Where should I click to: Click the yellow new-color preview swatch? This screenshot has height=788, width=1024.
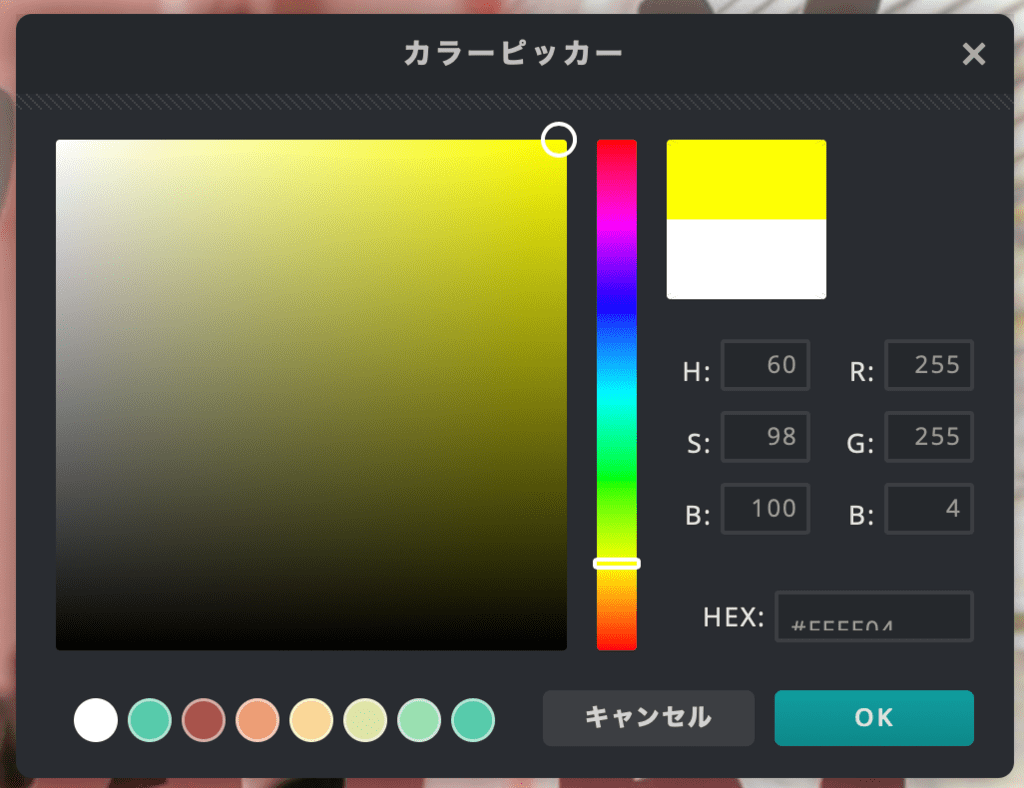point(746,180)
